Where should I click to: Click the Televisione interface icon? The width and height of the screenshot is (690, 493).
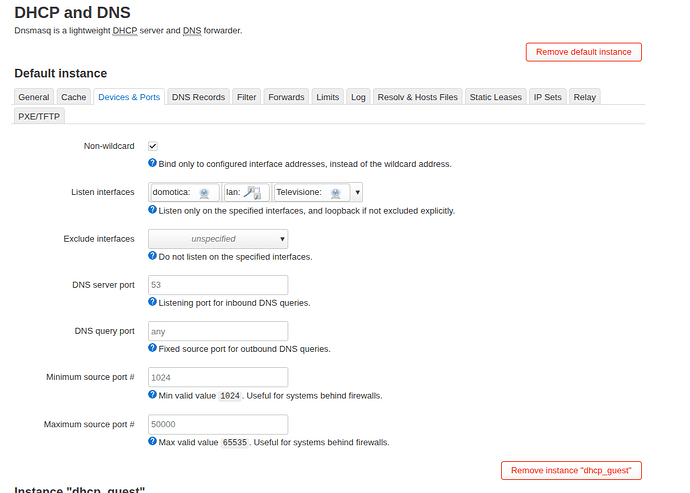pos(336,192)
